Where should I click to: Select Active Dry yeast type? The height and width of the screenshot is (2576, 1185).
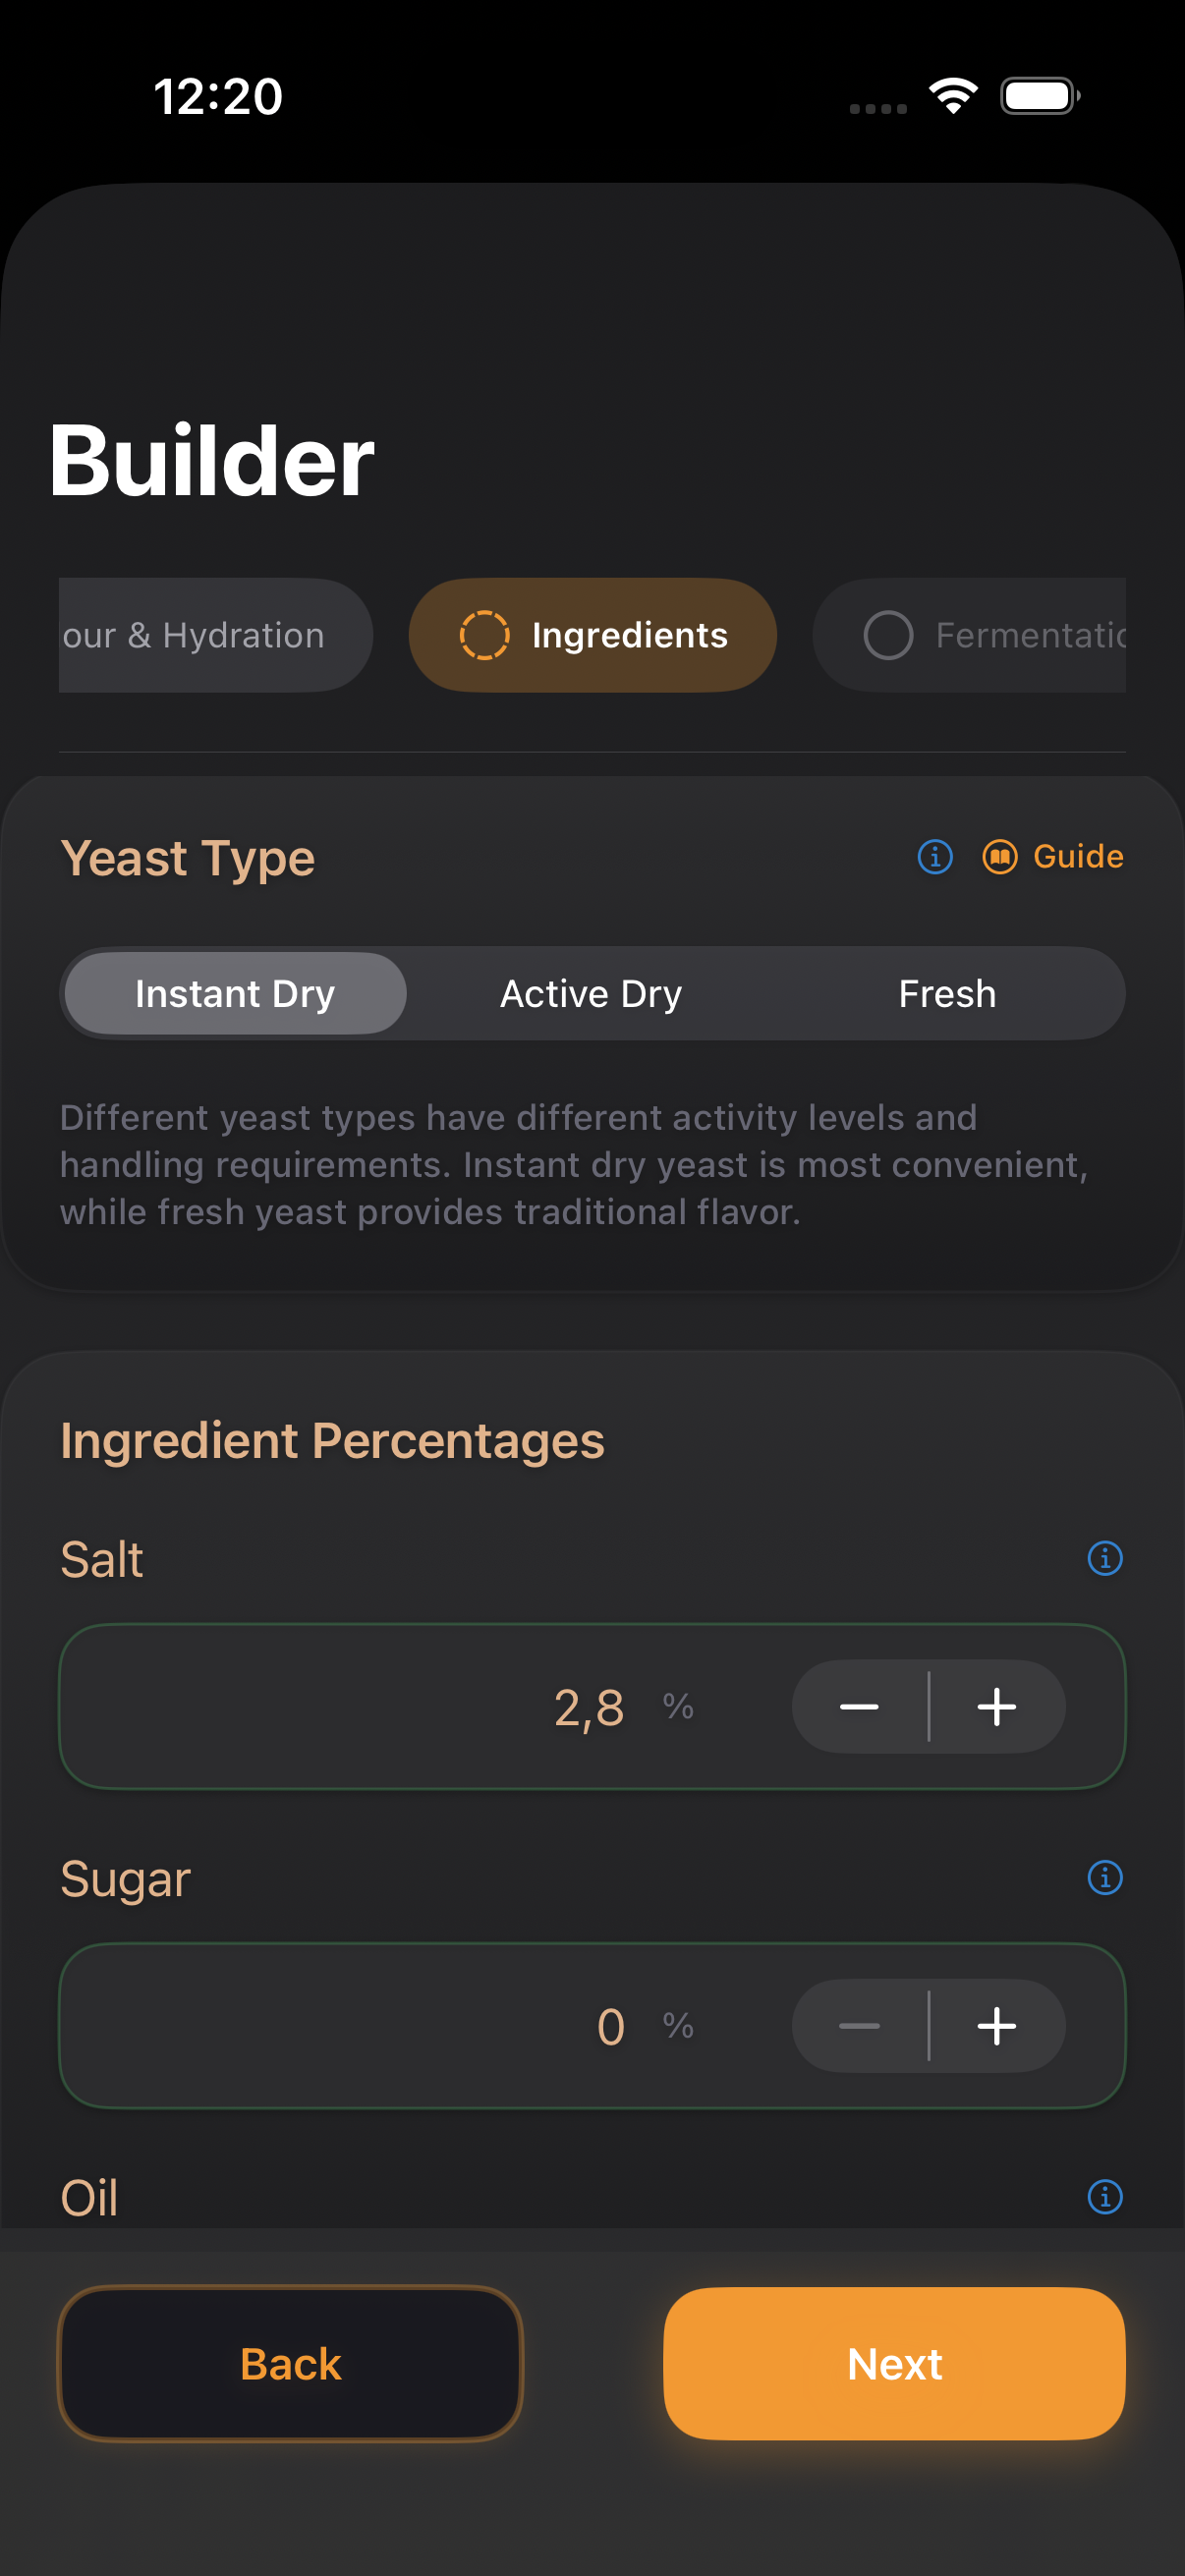[x=590, y=993]
